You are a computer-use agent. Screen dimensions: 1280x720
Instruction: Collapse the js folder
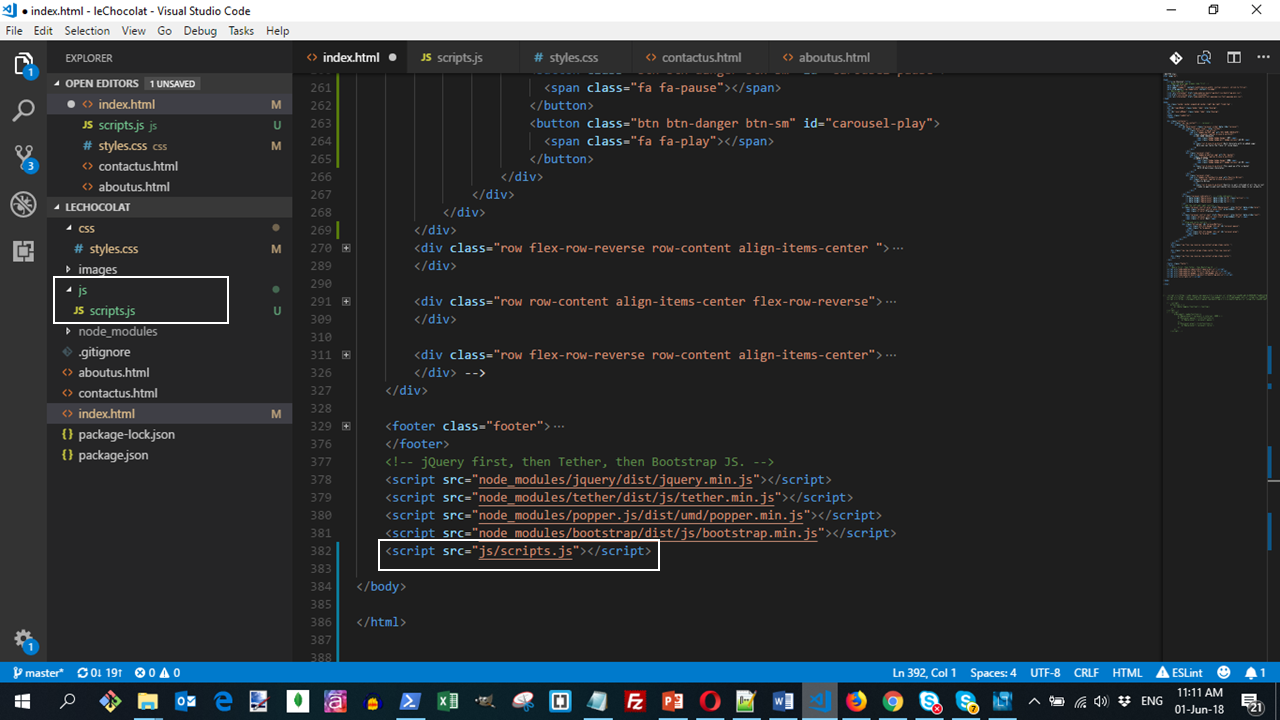tap(83, 289)
